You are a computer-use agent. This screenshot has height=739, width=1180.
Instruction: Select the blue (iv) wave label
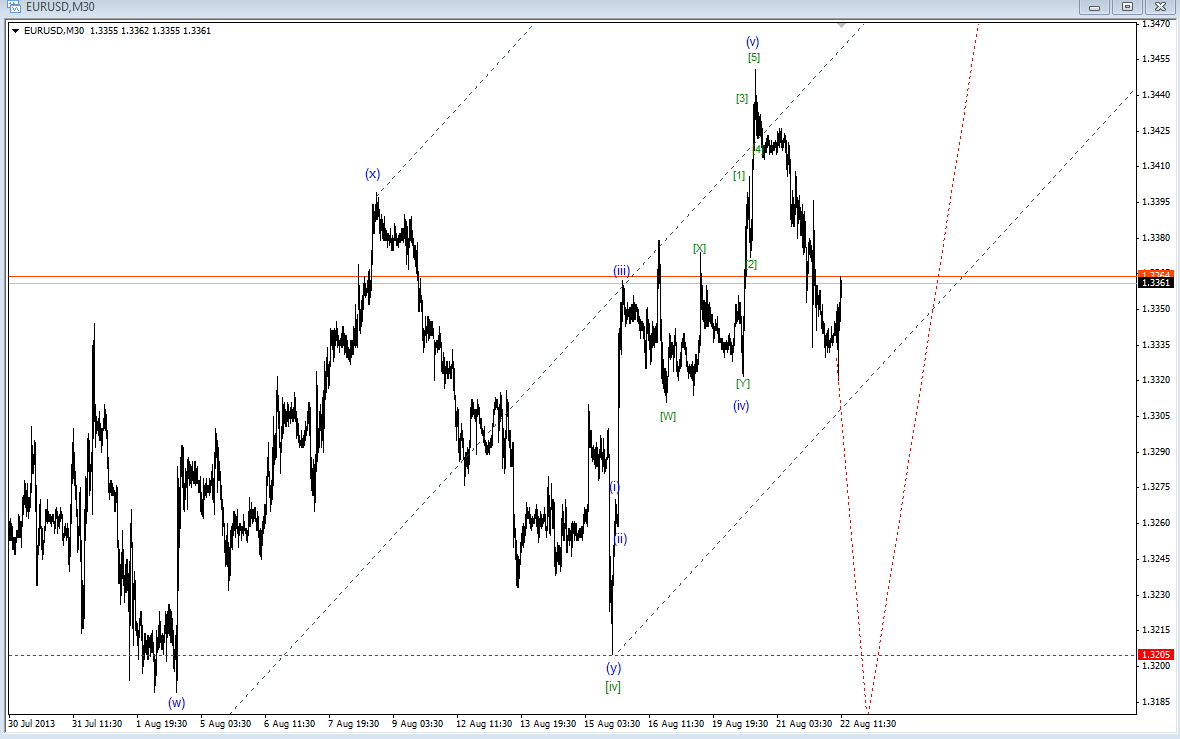(741, 406)
